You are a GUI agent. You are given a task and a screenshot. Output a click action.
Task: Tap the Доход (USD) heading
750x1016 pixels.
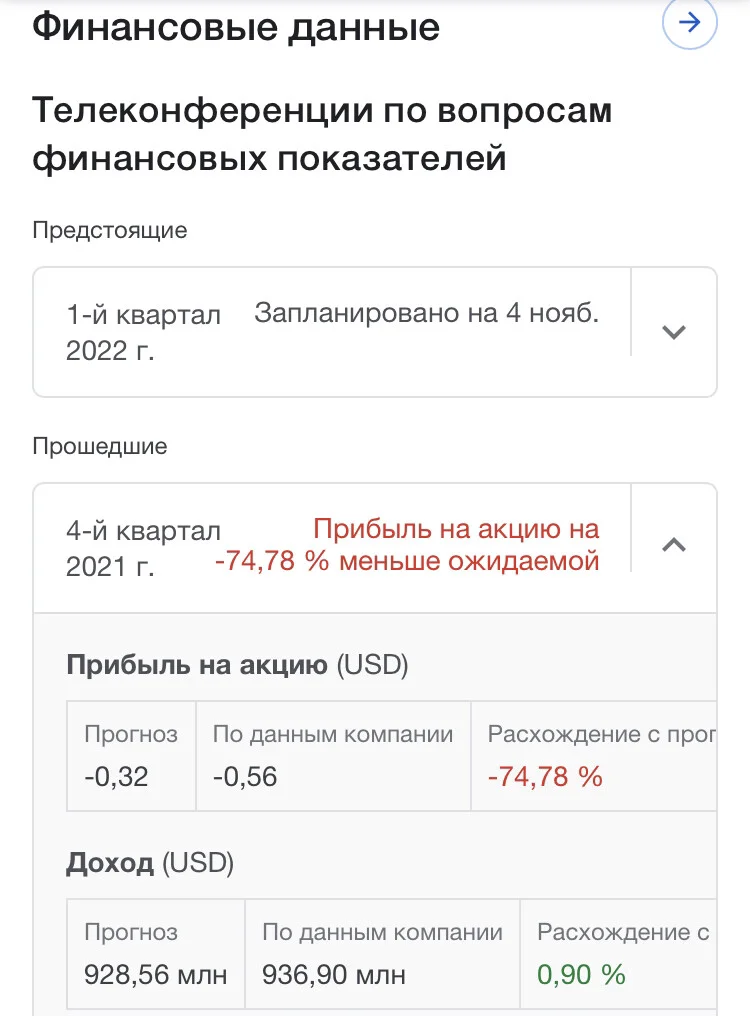point(150,862)
